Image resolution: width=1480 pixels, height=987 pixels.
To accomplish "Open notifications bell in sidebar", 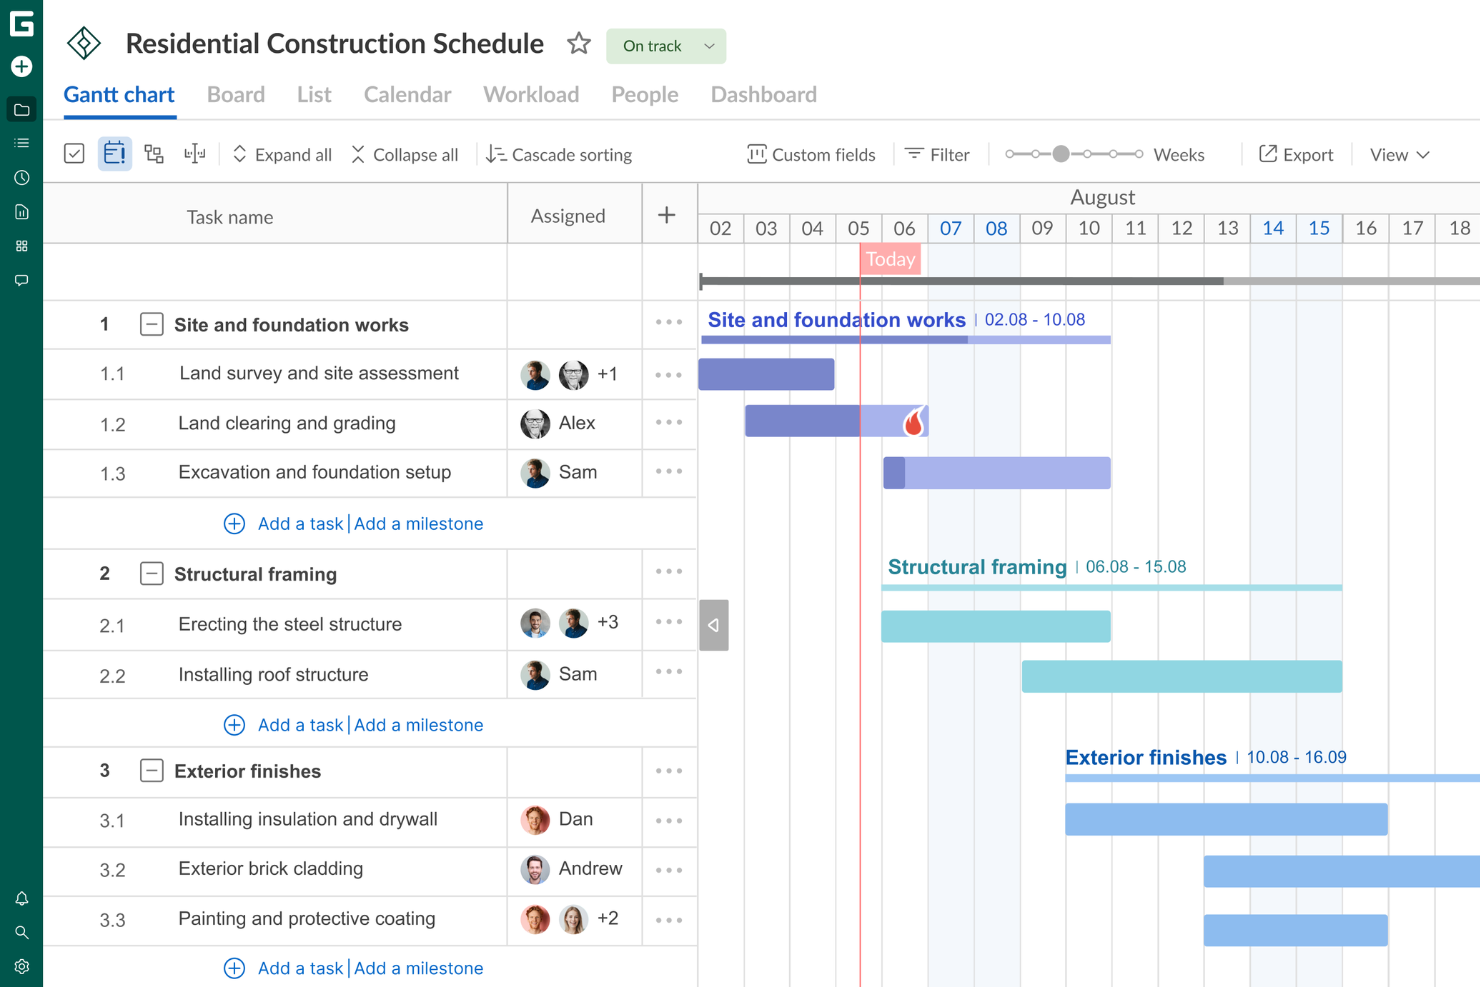I will coord(21,899).
